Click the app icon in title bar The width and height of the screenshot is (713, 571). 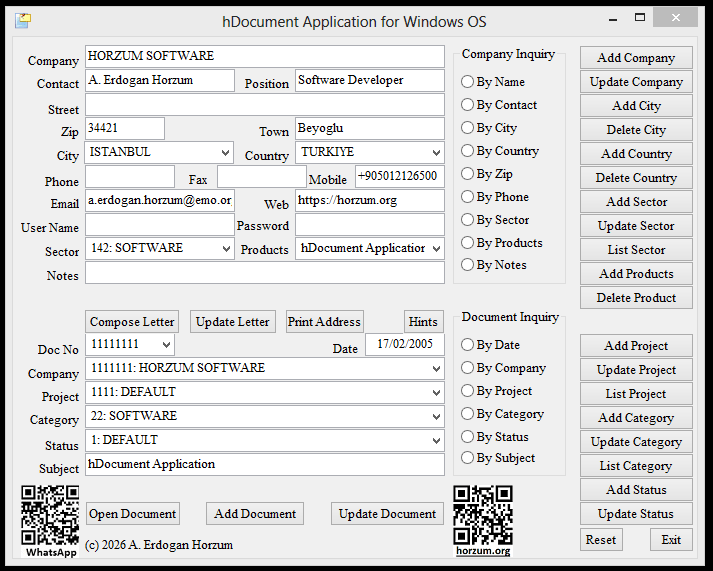coord(23,21)
